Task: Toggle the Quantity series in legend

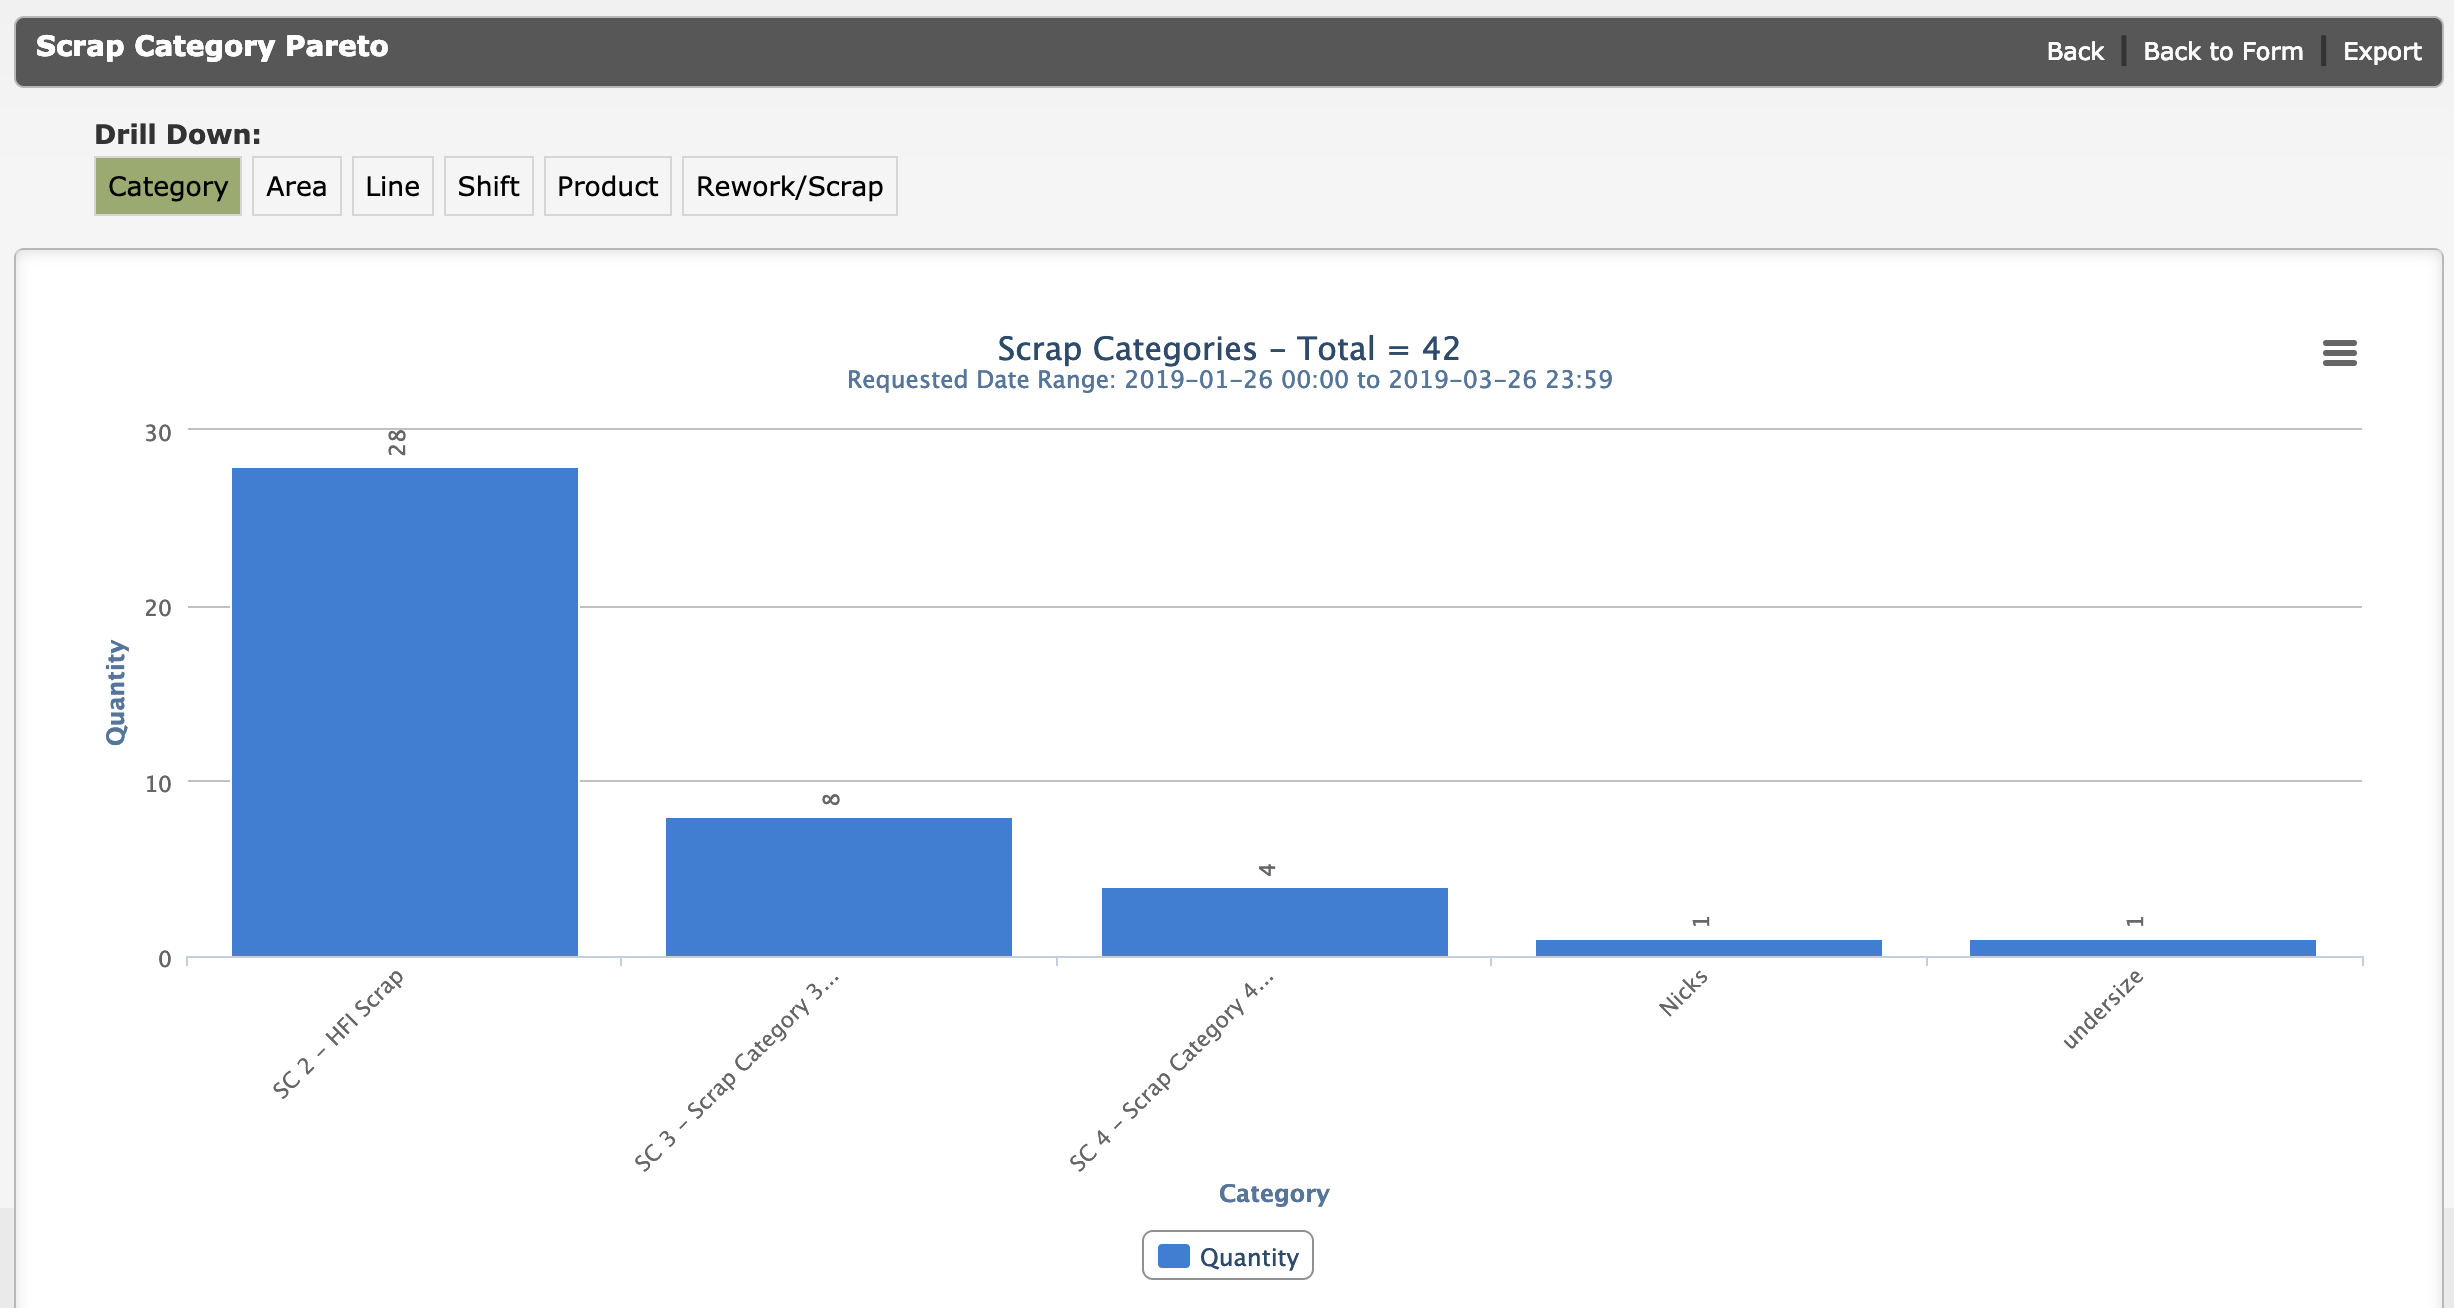Action: 1228,1256
